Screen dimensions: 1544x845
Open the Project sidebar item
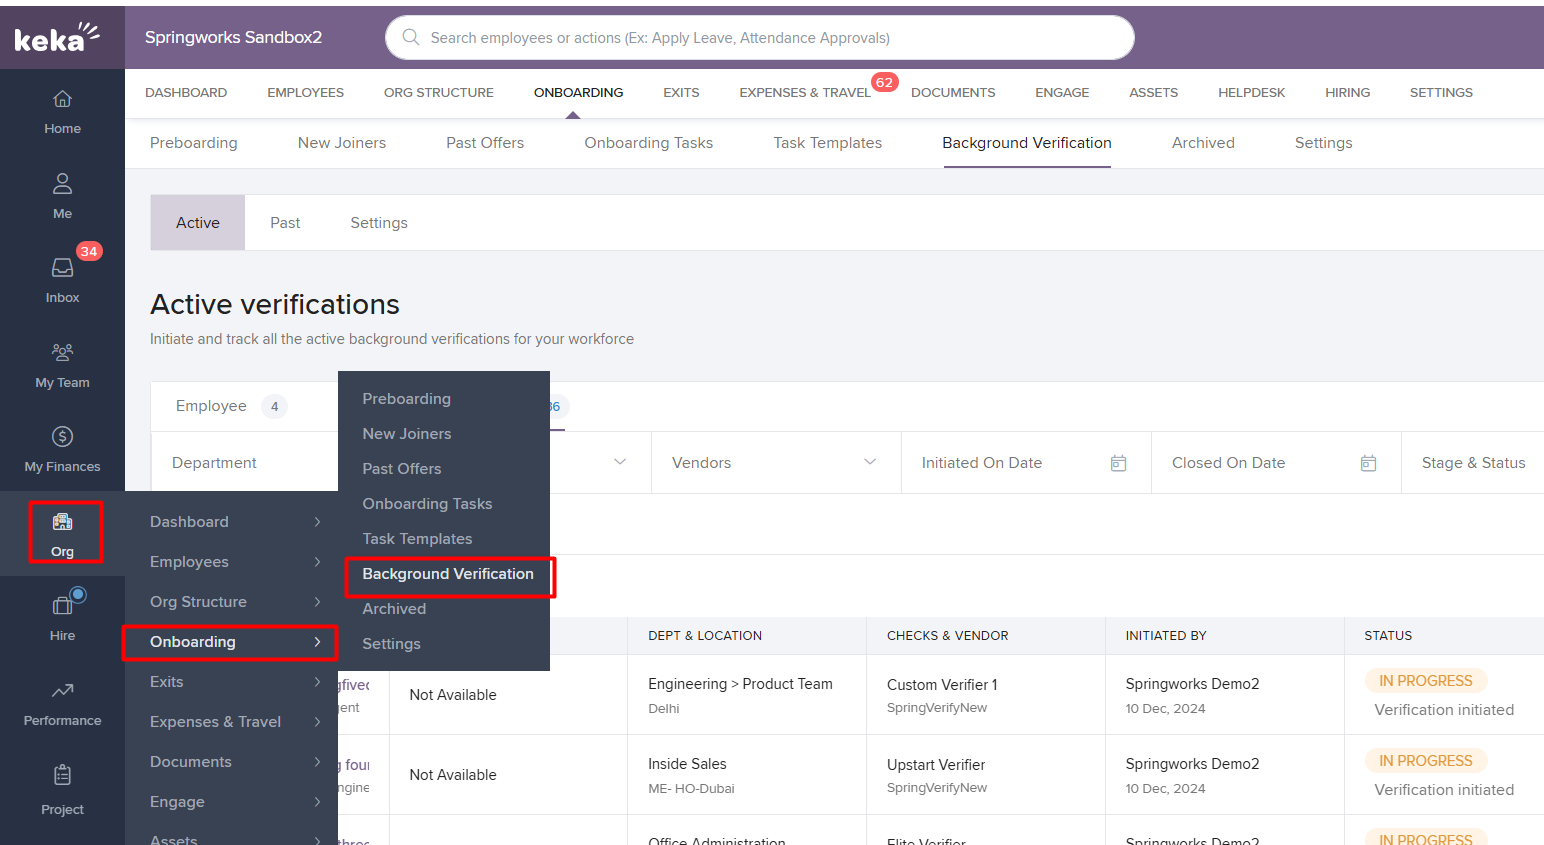[x=62, y=790]
